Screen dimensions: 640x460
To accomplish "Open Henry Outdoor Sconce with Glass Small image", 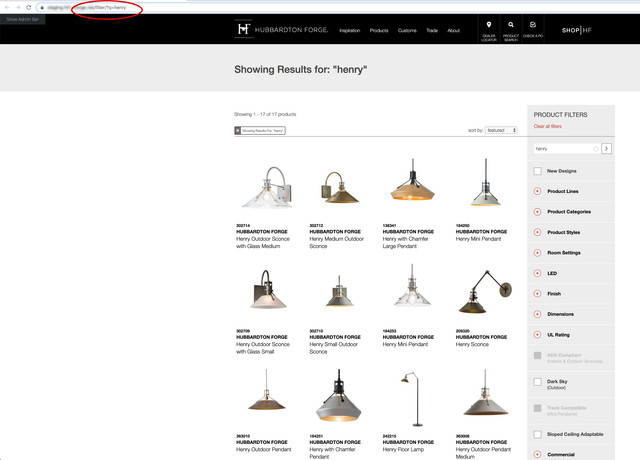I will click(x=267, y=289).
